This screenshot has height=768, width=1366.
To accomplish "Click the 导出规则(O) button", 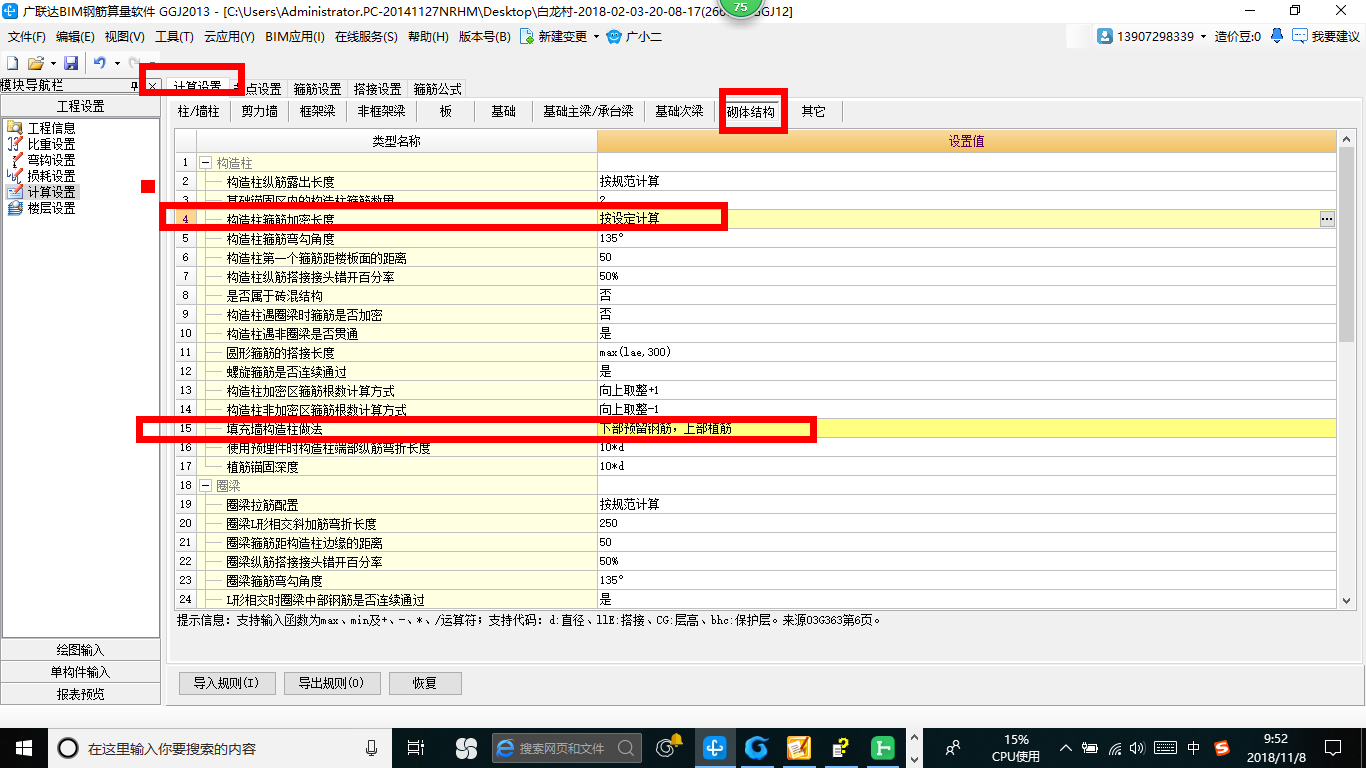I will coord(332,683).
